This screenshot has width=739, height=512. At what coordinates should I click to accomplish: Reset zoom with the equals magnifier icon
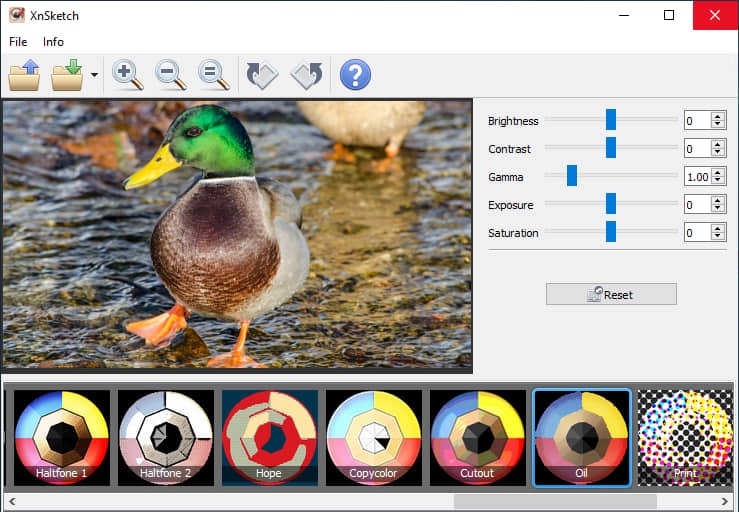(214, 75)
